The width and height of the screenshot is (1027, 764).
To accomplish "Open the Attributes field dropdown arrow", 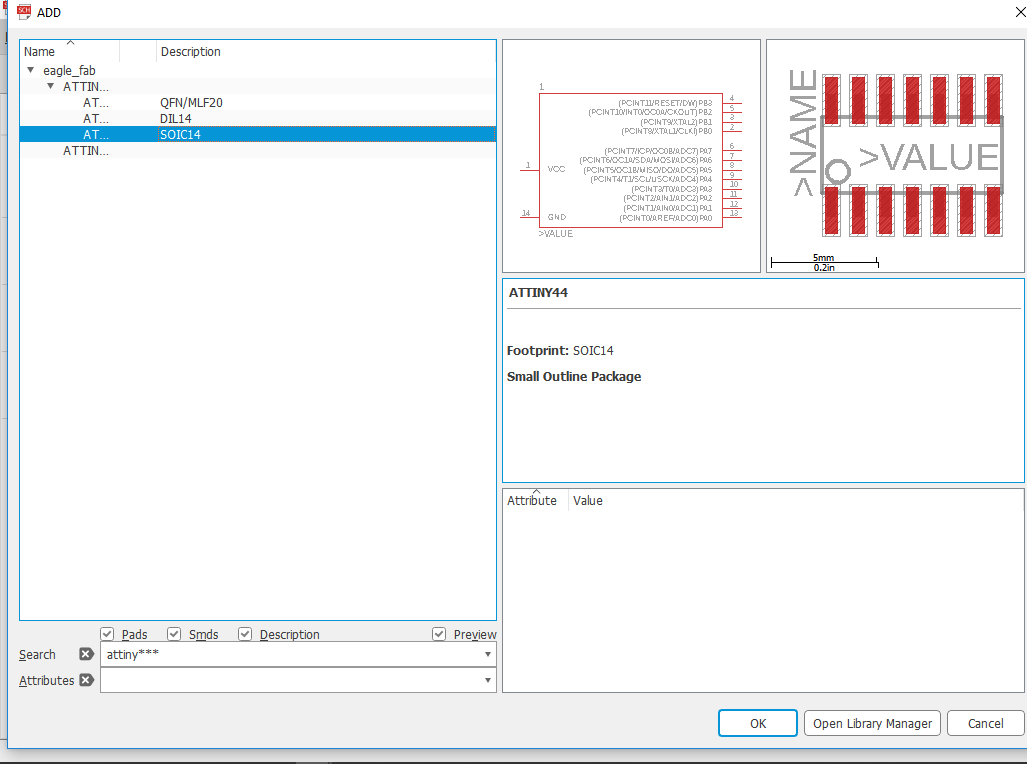I will pos(487,680).
